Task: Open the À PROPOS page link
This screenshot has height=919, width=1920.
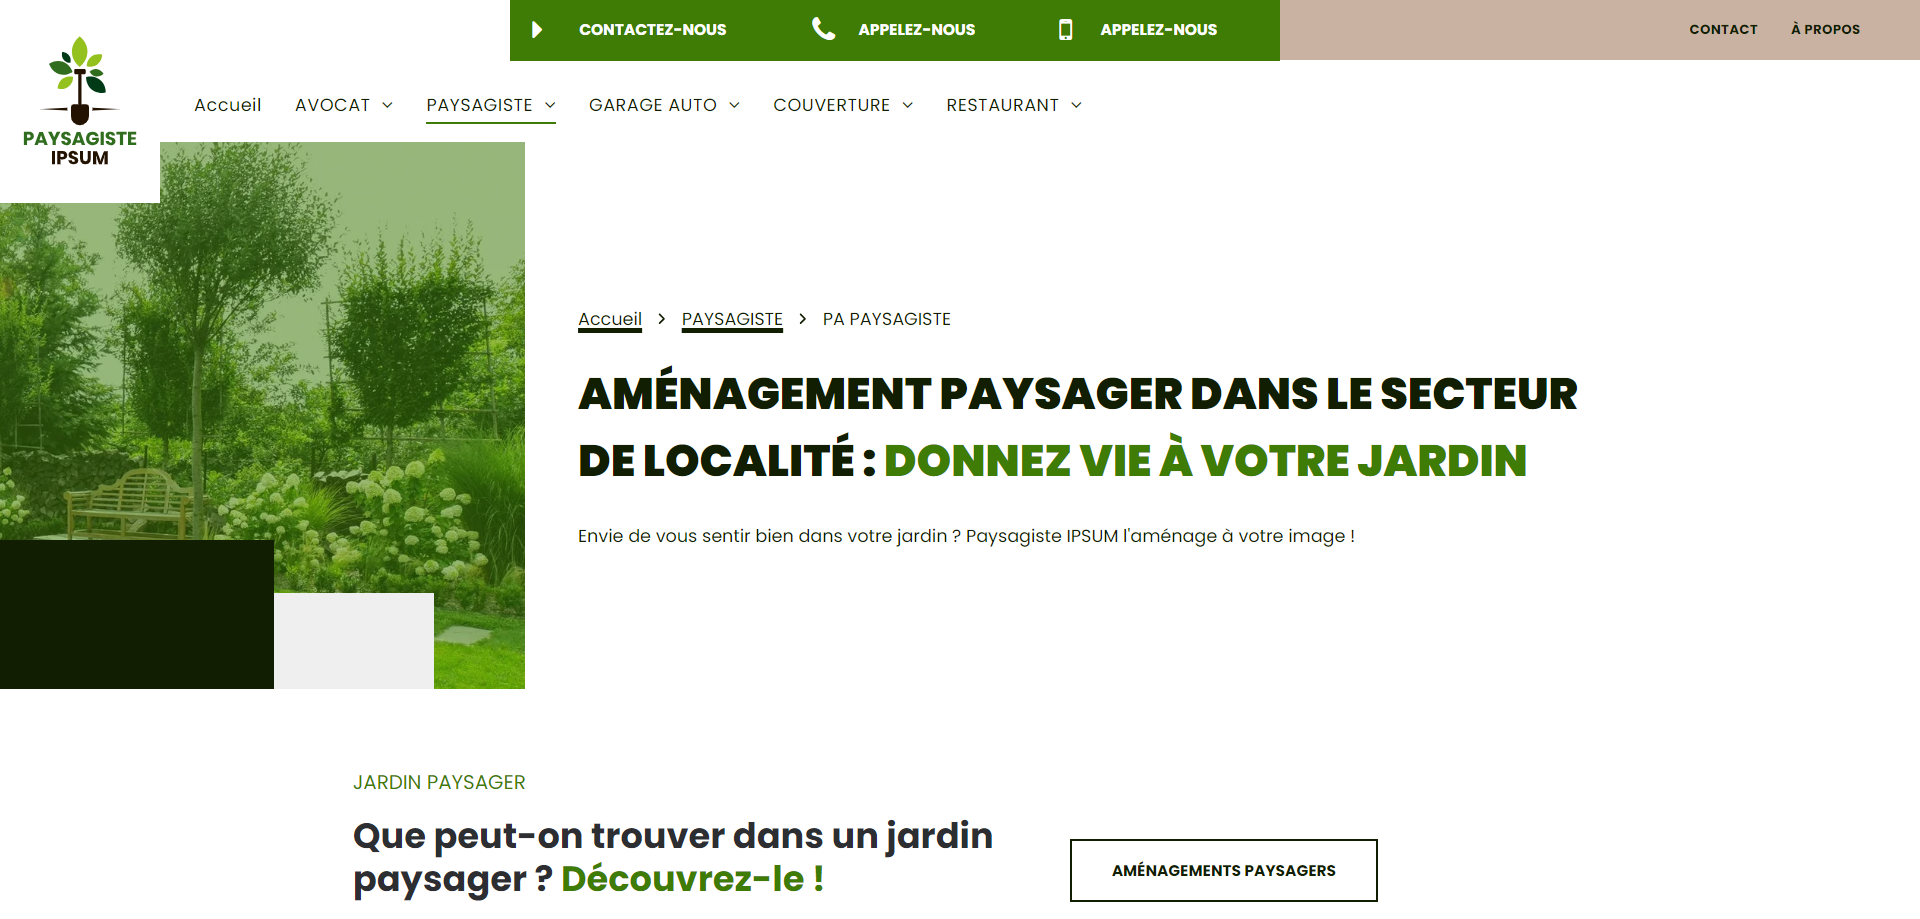Action: 1825,30
